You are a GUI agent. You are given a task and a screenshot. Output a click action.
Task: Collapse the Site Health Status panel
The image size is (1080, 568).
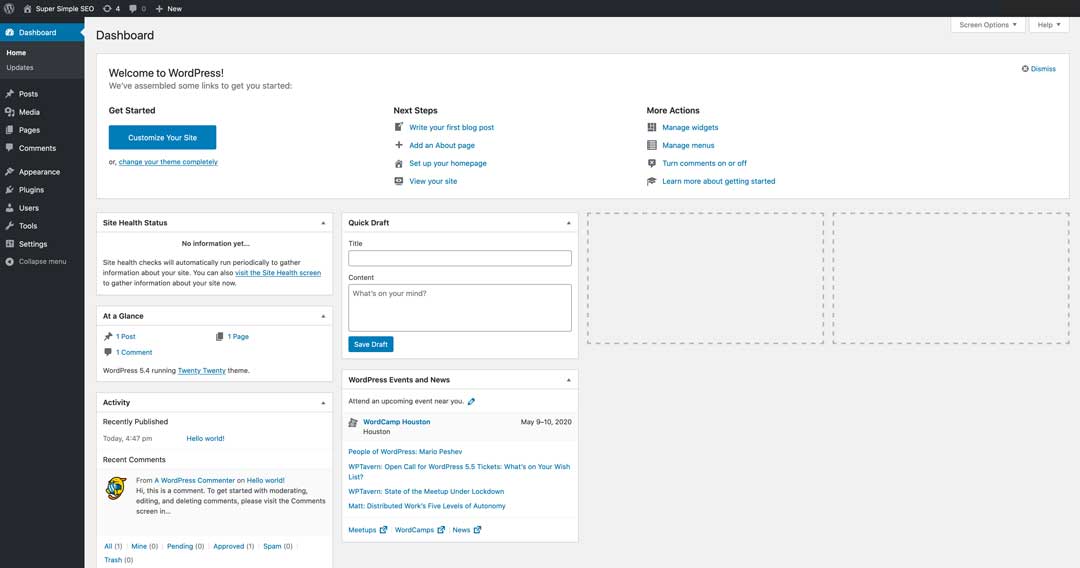point(323,223)
